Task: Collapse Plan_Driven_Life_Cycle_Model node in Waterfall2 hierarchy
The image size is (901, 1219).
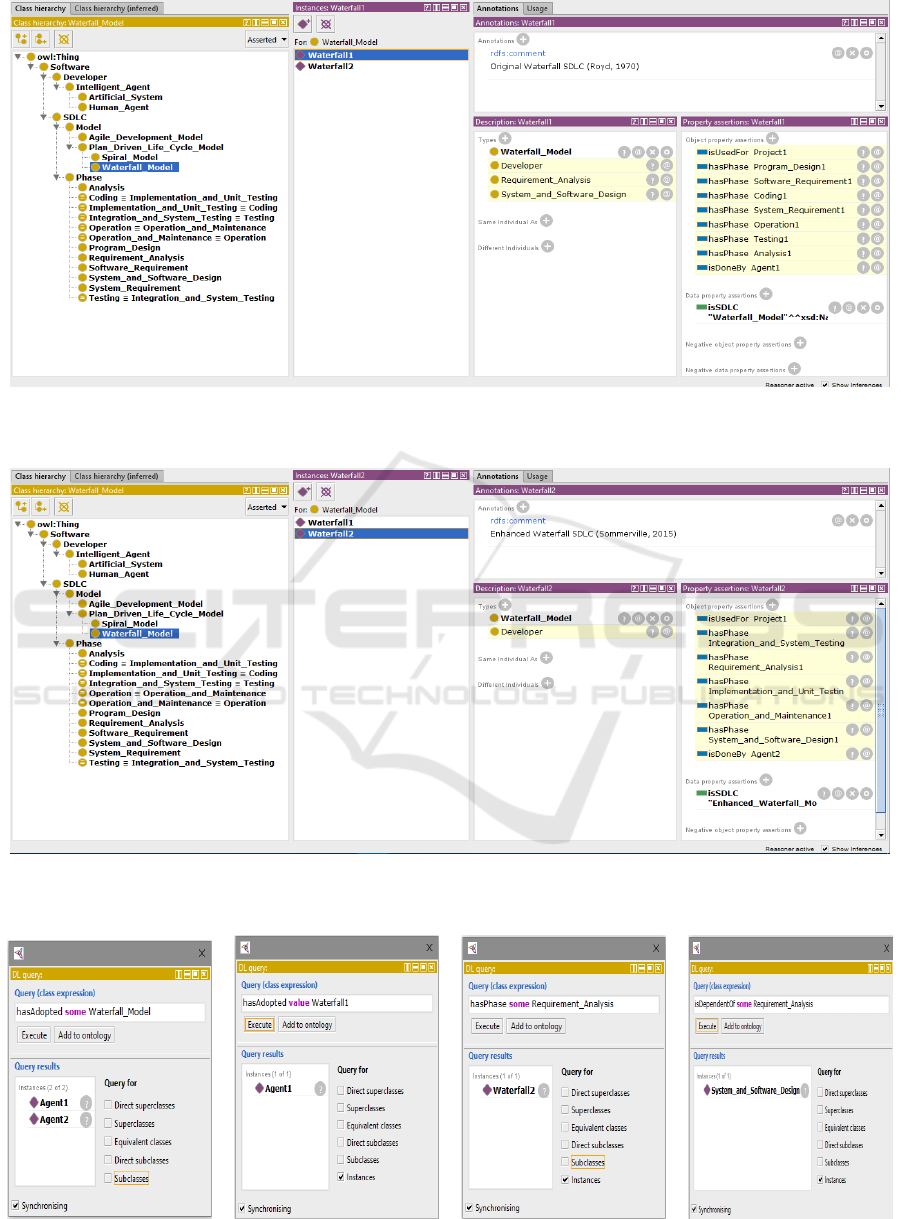Action: (x=68, y=614)
